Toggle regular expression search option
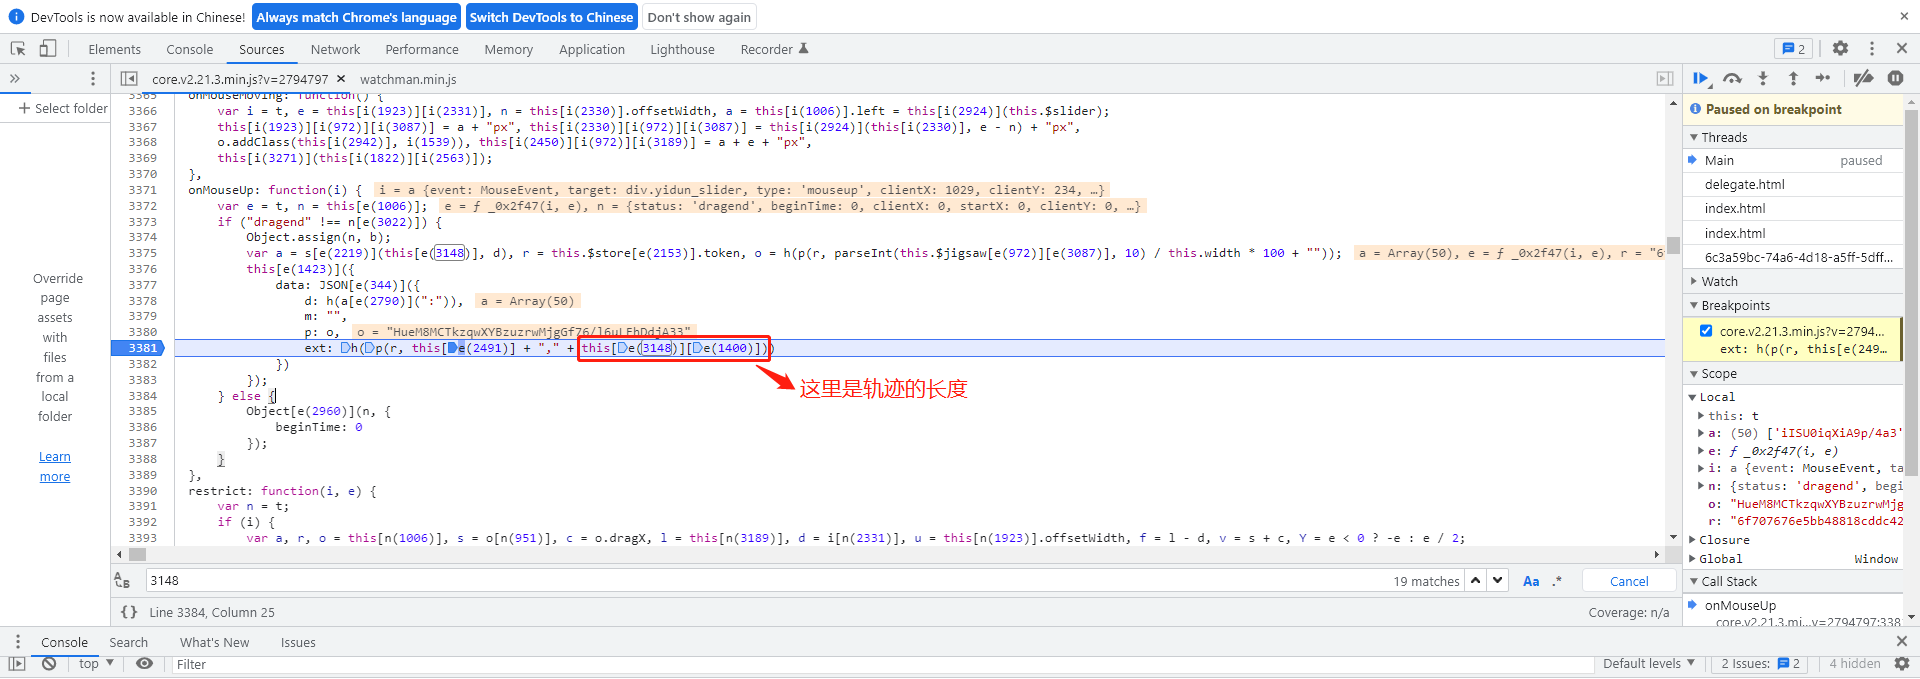This screenshot has height=679, width=1920. click(x=1557, y=581)
